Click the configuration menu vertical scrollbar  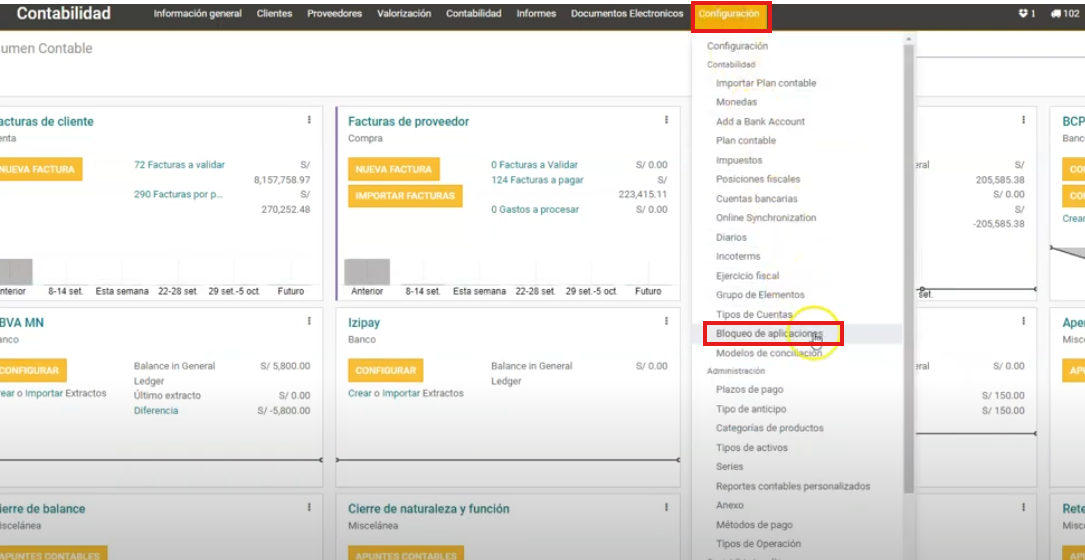tap(908, 270)
